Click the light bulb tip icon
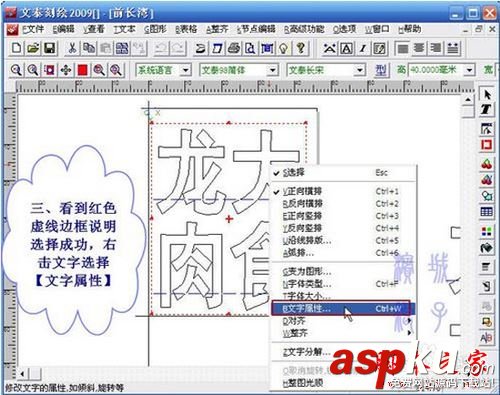 (283, 49)
